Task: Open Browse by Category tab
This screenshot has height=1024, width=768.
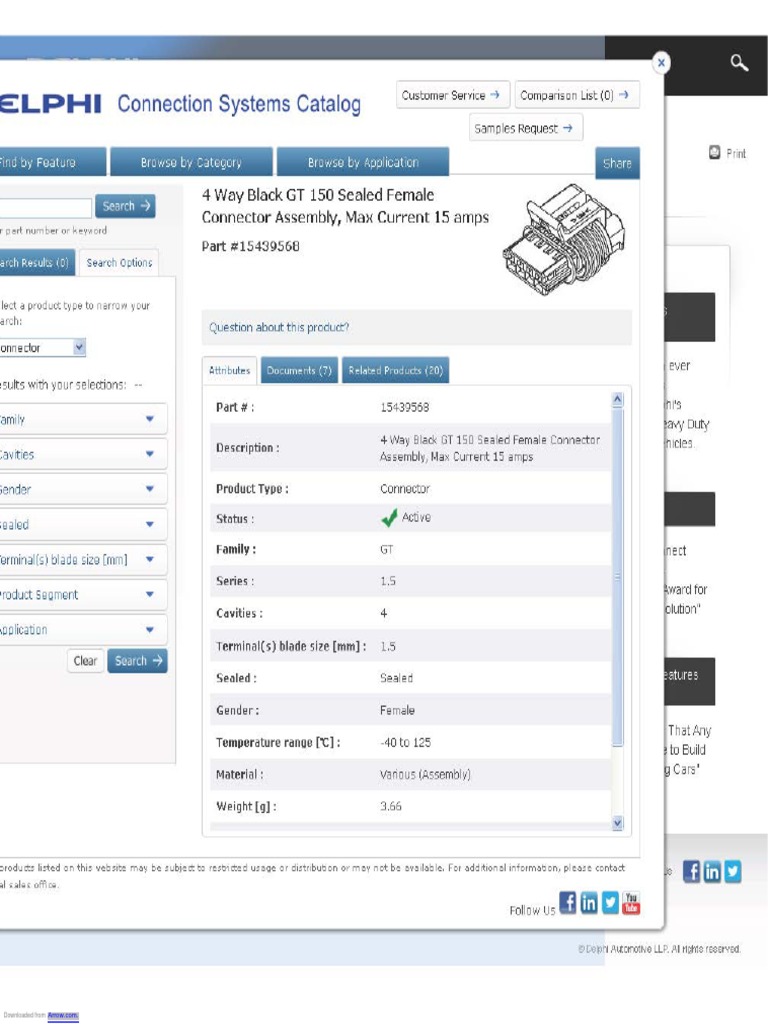Action: (191, 163)
